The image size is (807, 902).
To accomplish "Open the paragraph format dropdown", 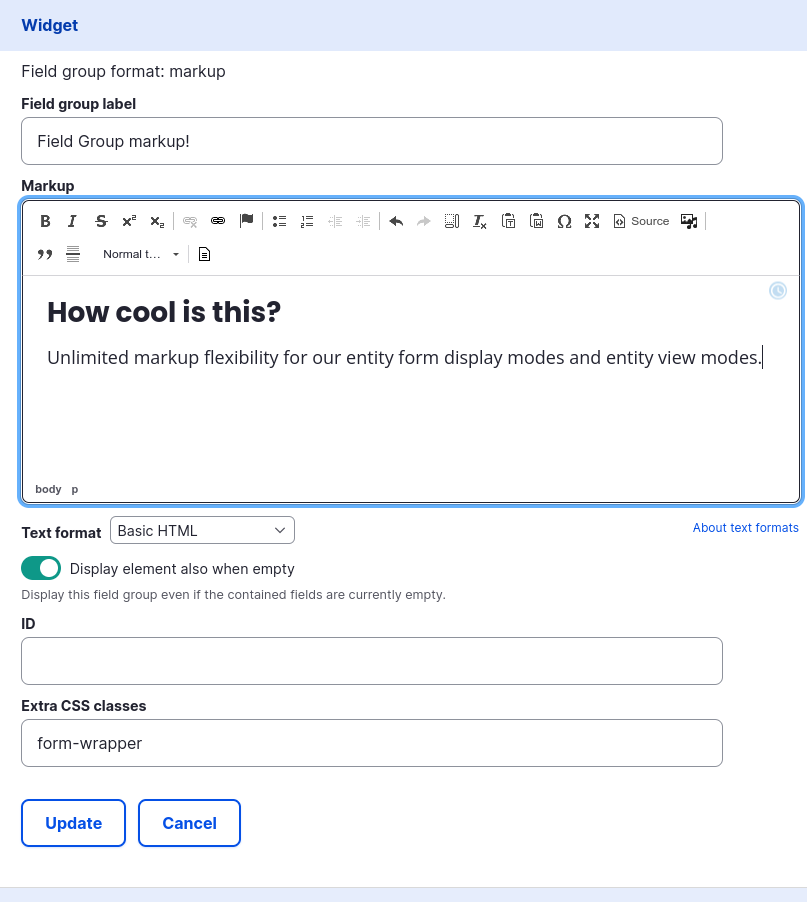I will click(x=140, y=254).
